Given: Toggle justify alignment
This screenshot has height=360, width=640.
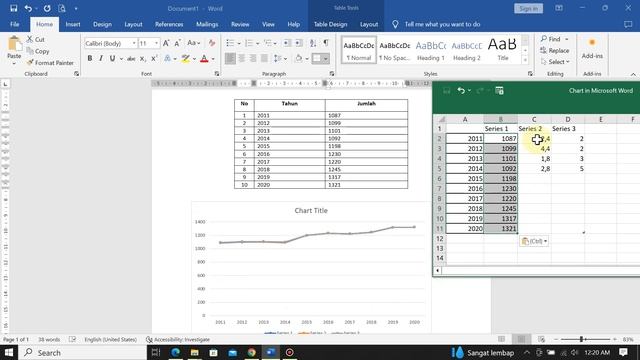Looking at the screenshot, I should pos(264,59).
